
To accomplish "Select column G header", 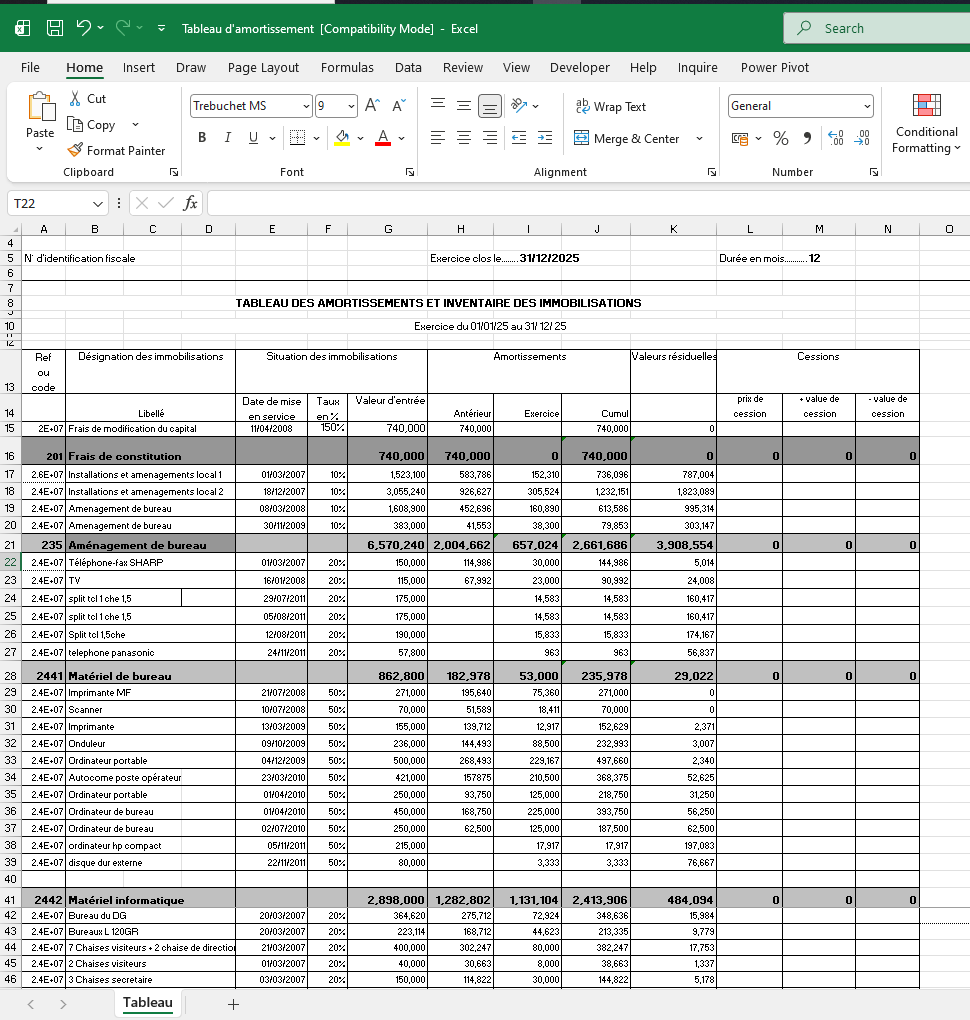I will click(388, 229).
